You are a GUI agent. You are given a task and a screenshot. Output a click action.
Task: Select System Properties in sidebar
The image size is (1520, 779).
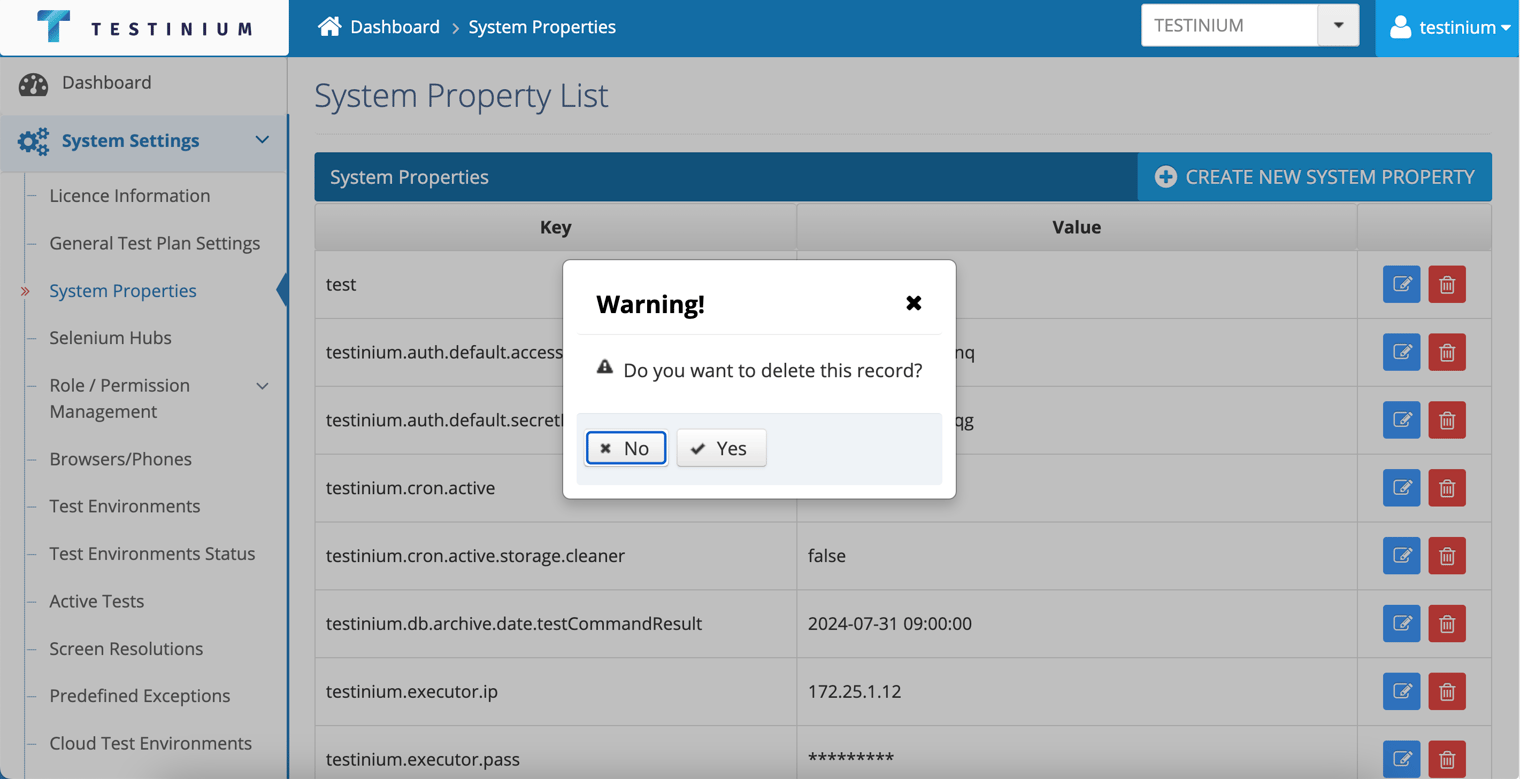(123, 291)
